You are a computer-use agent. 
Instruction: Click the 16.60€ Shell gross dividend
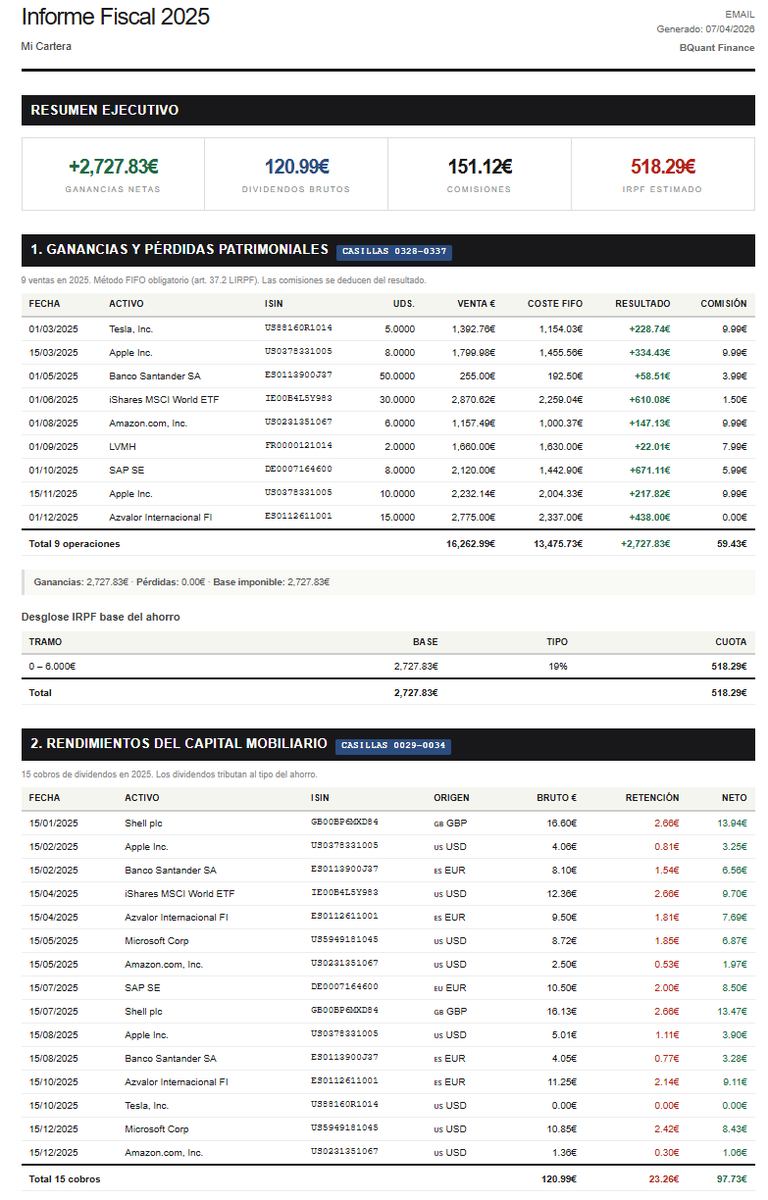[562, 823]
